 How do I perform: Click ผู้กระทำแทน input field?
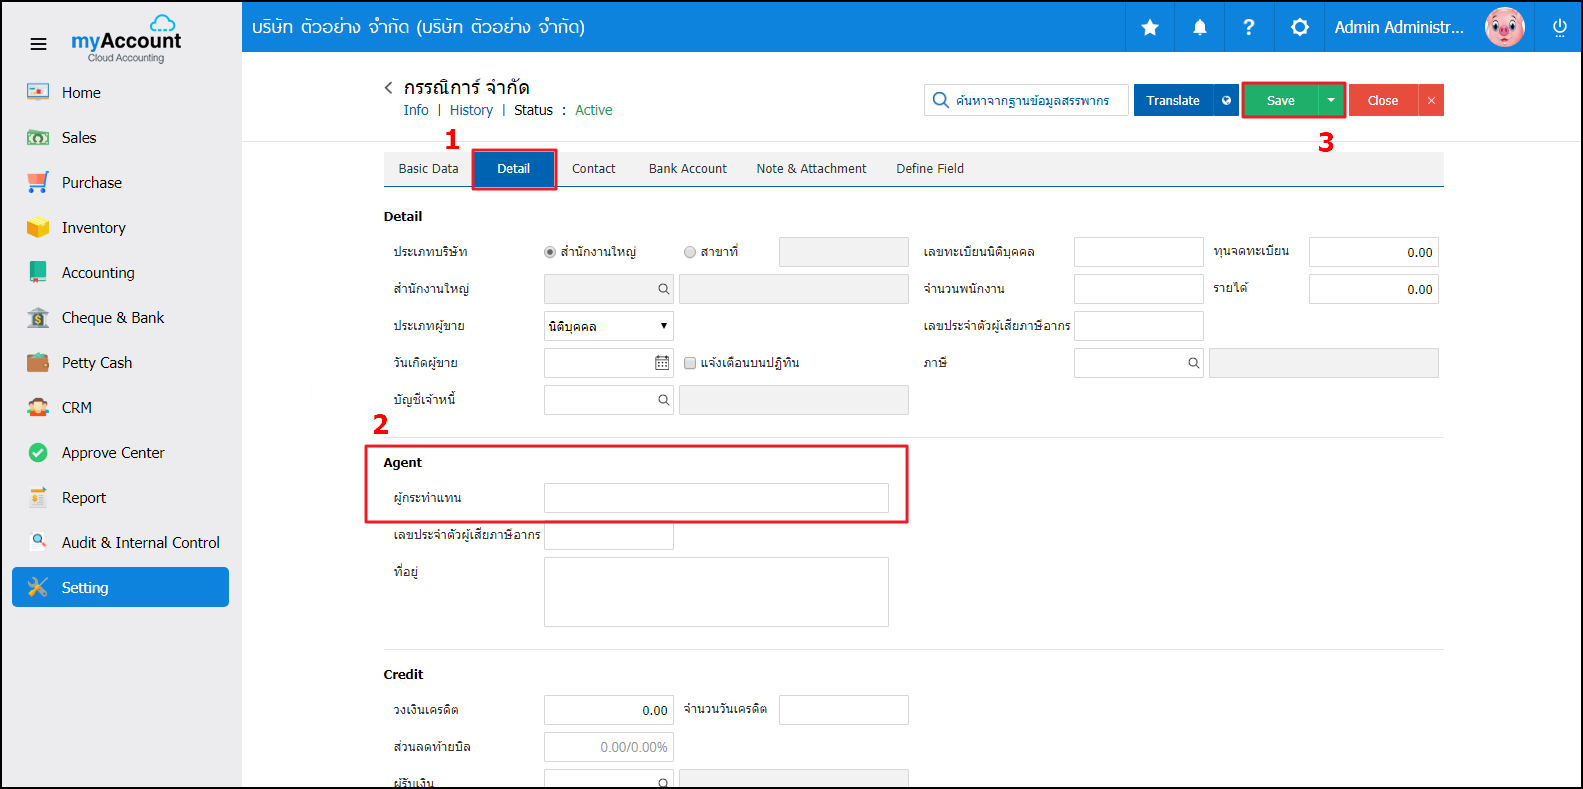coord(716,498)
